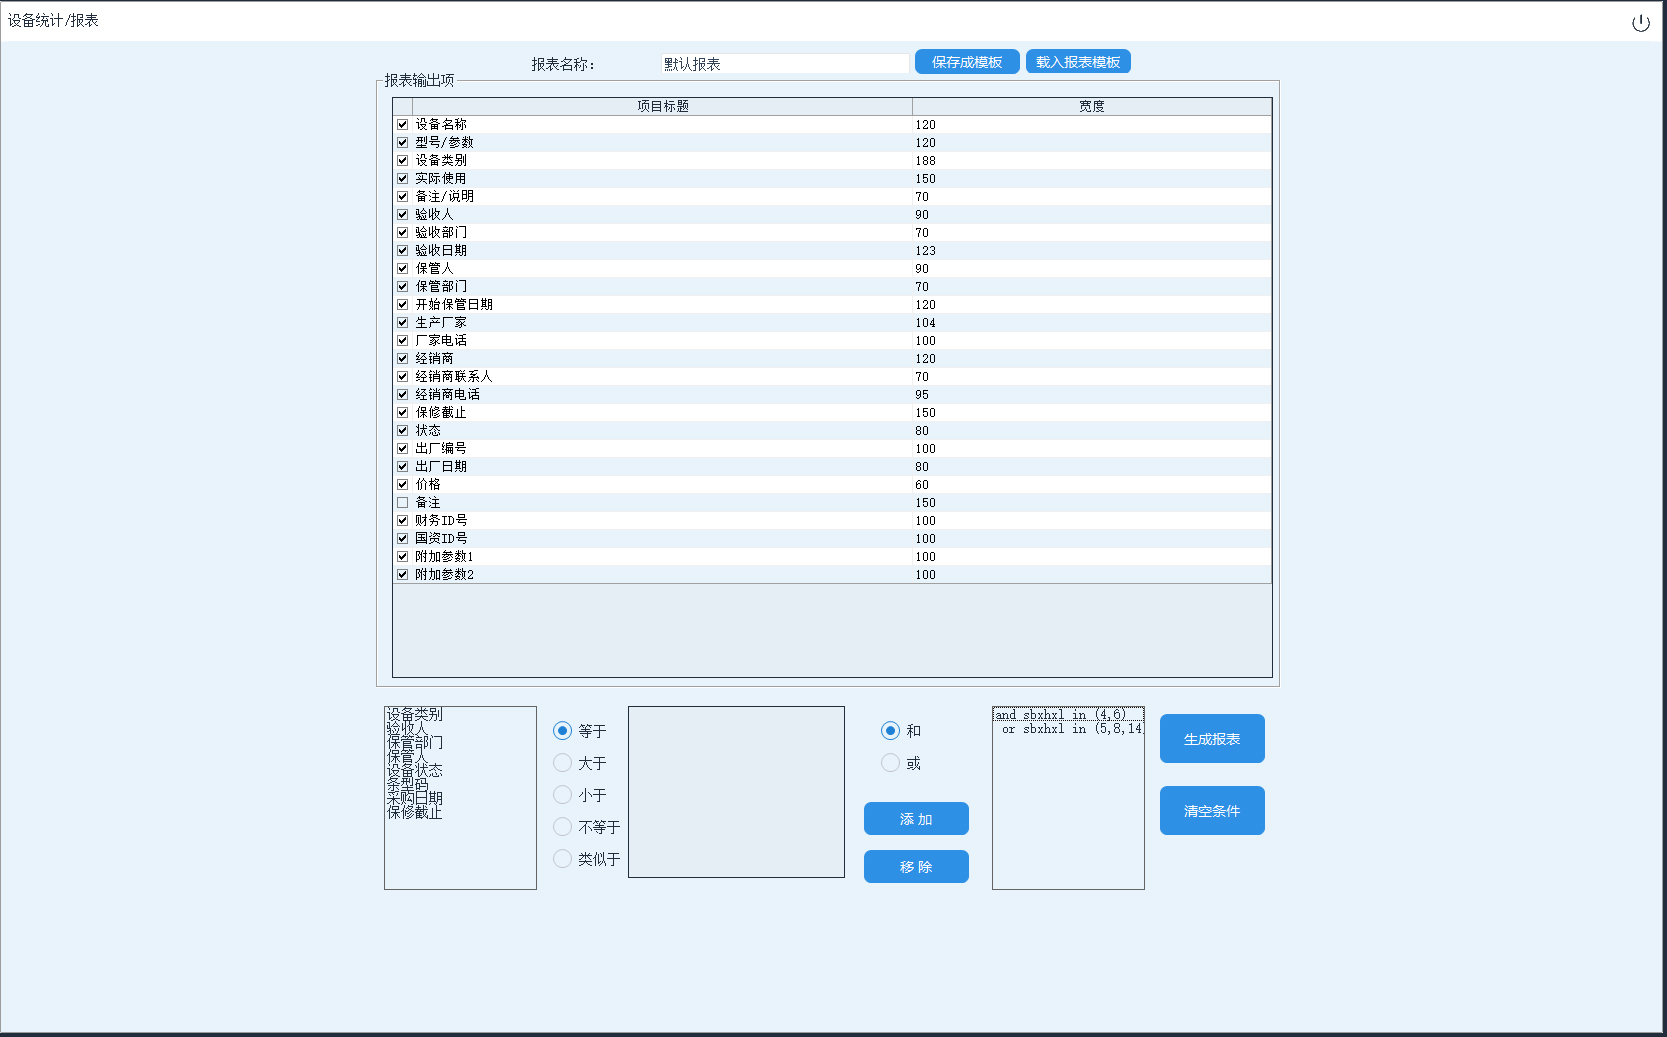Click the 载入报表模板 button
Image resolution: width=1667 pixels, height=1037 pixels.
(1077, 62)
